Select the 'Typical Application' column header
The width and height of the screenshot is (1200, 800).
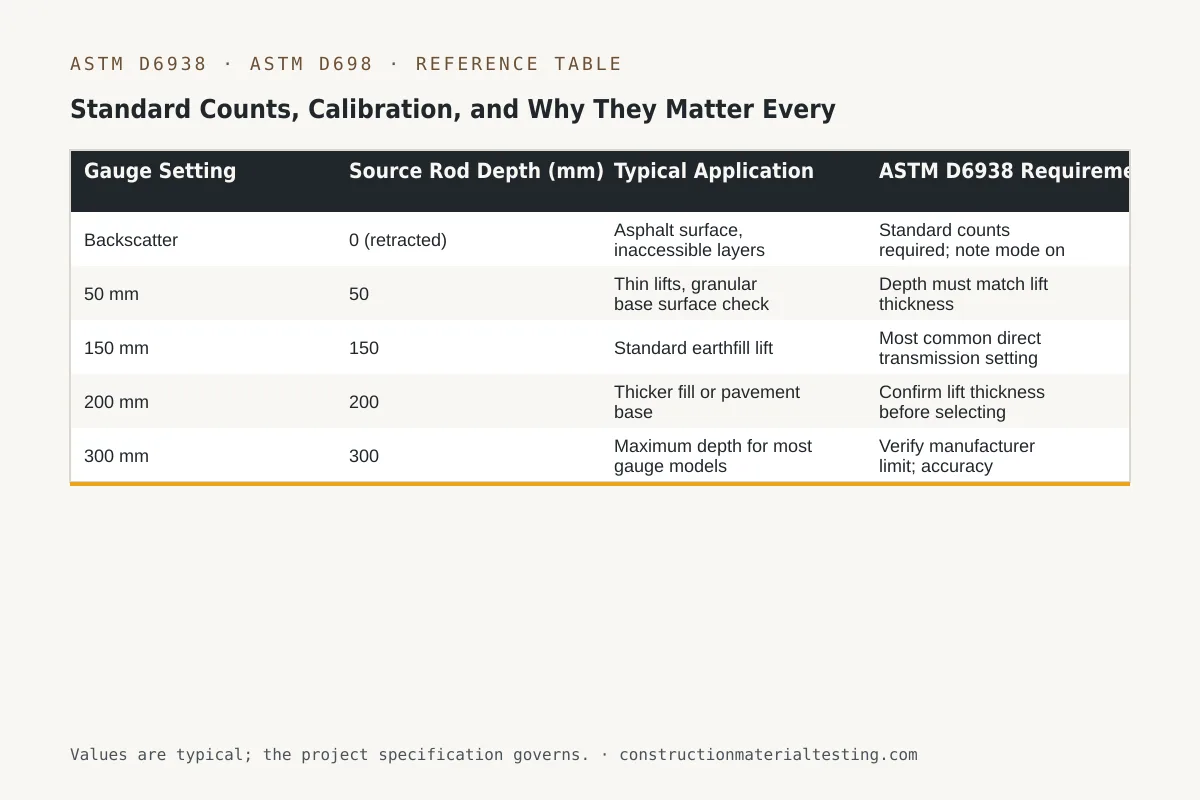[714, 171]
